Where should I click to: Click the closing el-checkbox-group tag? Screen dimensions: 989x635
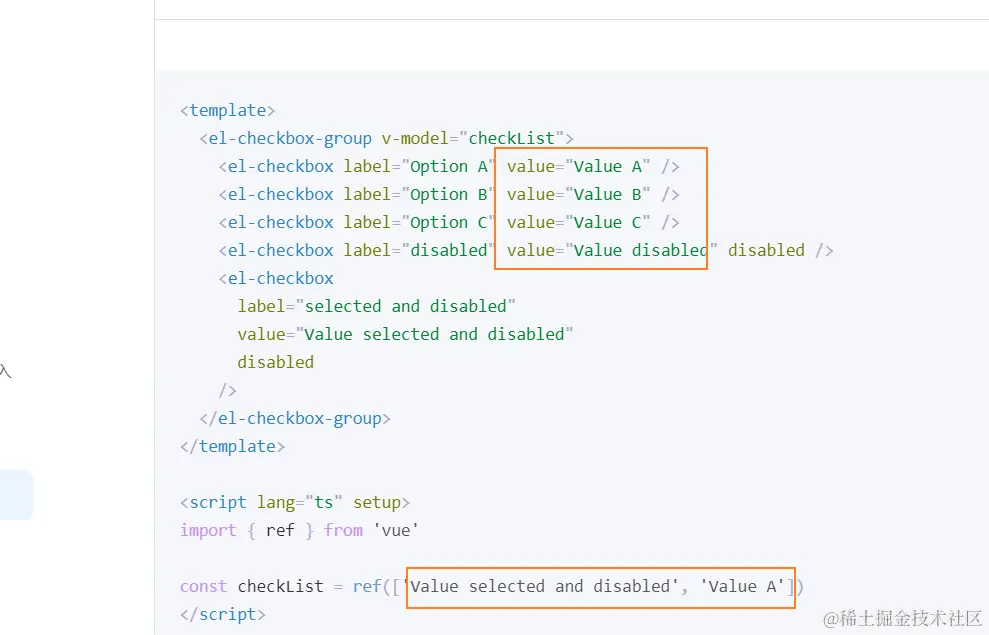click(295, 418)
